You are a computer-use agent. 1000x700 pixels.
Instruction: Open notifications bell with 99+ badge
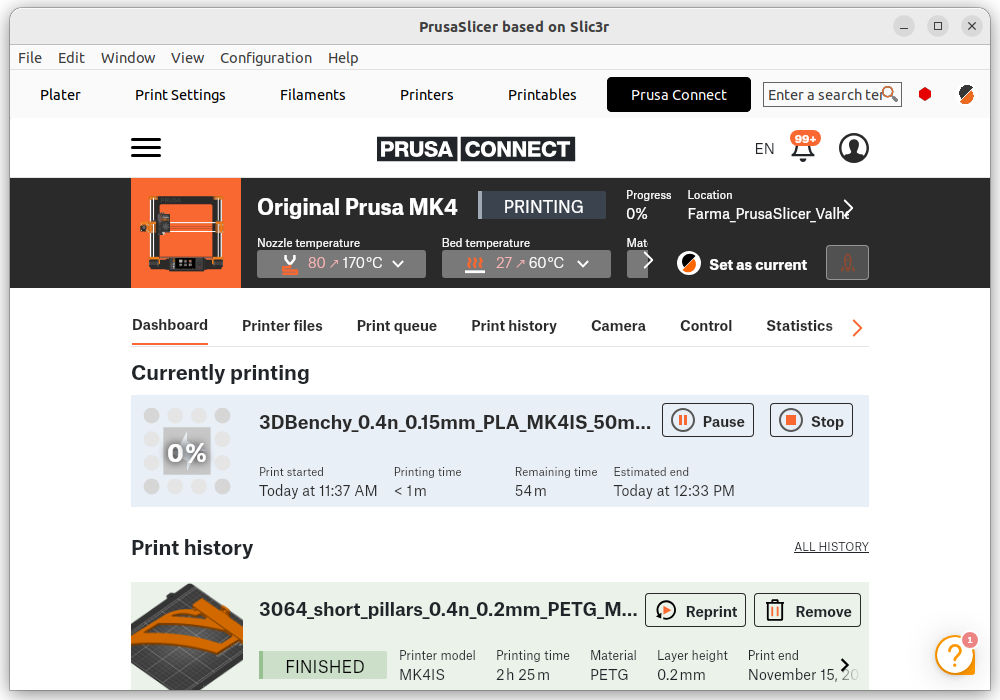[x=804, y=147]
